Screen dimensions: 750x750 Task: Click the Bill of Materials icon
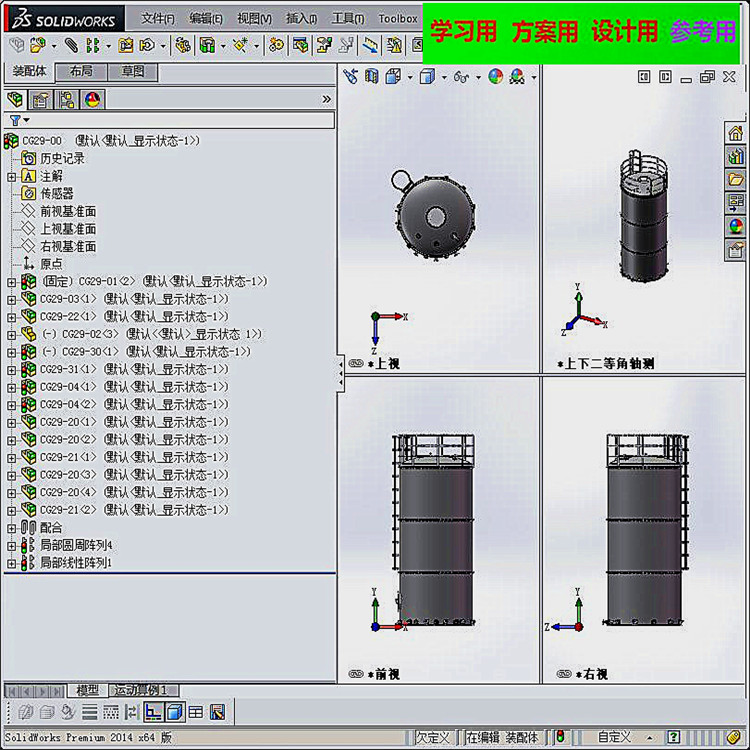300,45
